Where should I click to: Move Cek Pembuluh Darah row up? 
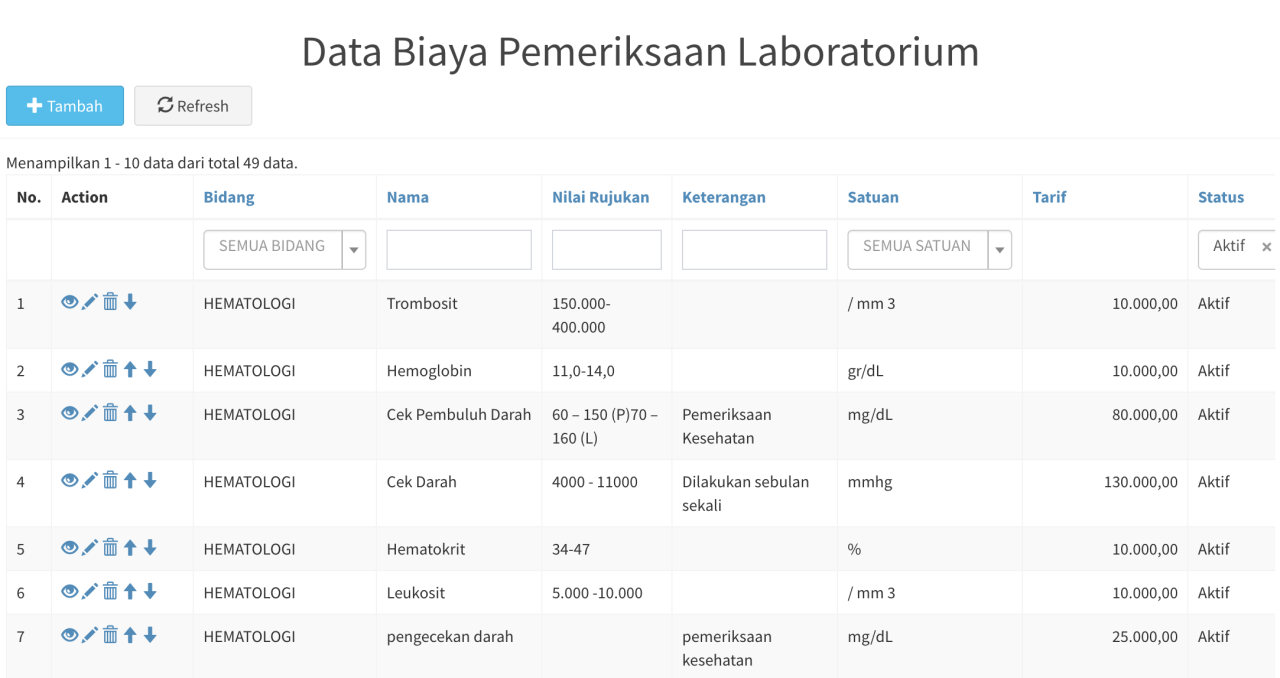pyautogui.click(x=130, y=412)
